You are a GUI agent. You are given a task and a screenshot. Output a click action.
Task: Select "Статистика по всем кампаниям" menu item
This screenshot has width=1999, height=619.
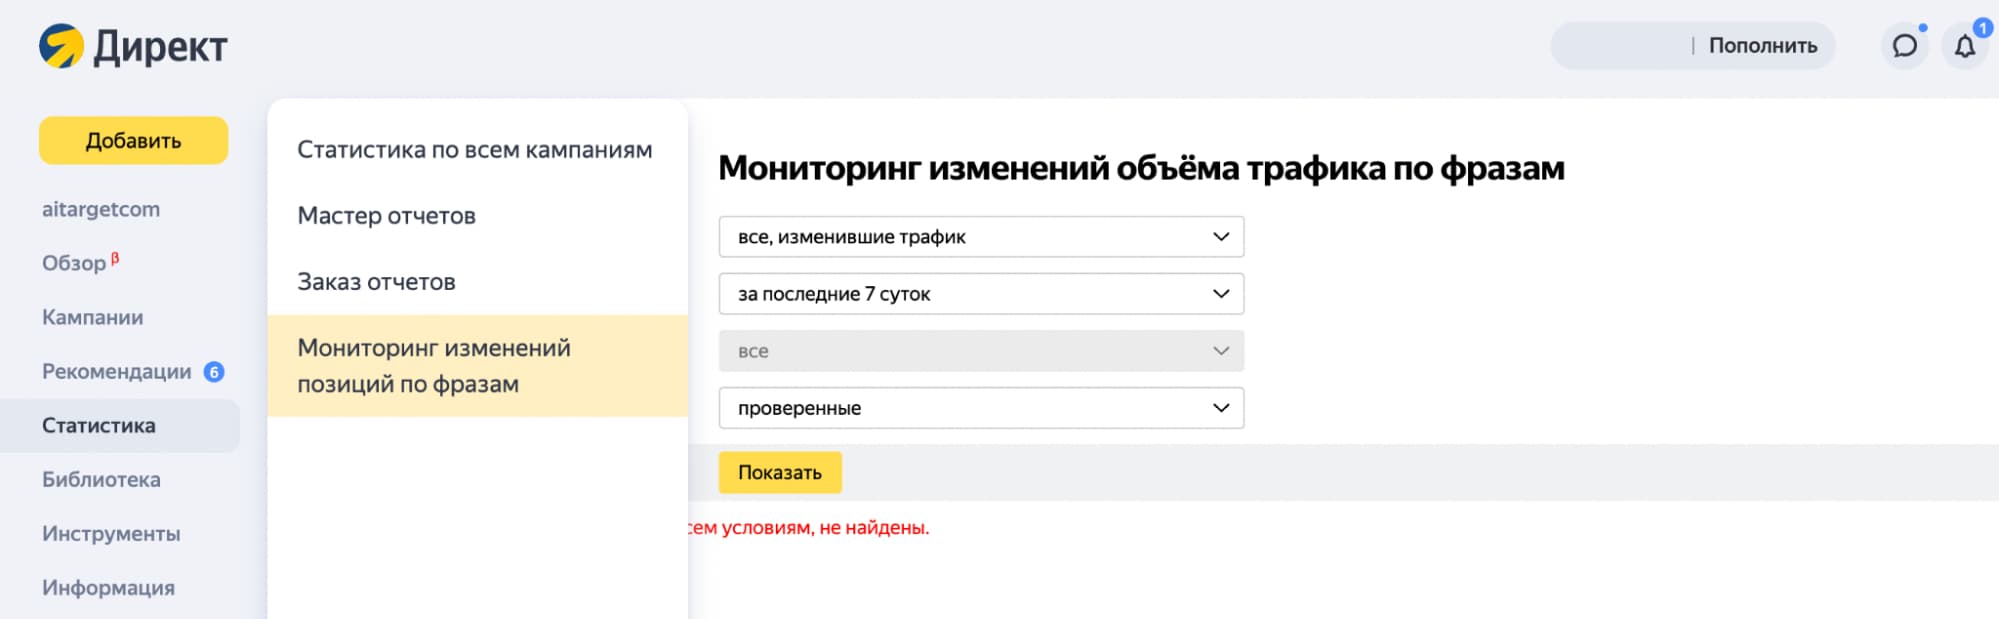pyautogui.click(x=473, y=149)
